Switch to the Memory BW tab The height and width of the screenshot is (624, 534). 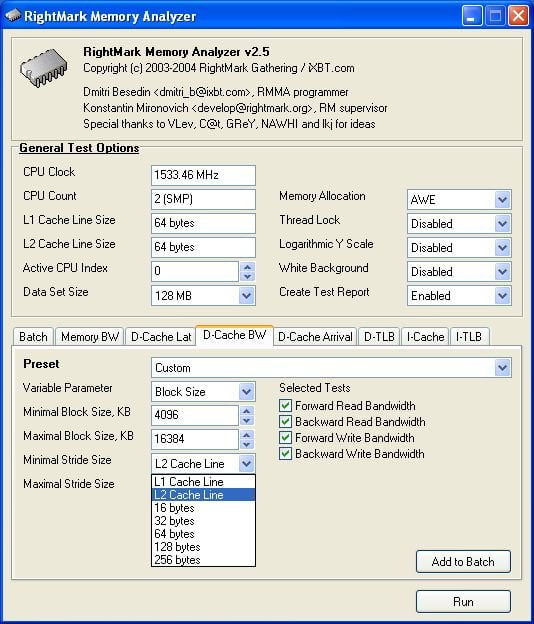90,337
